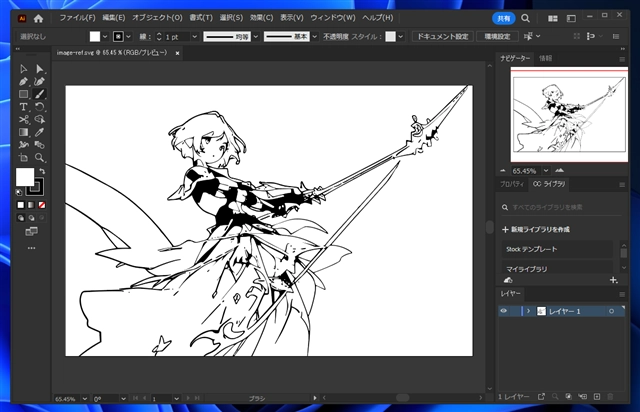Click the large white fill color swatch
The height and width of the screenshot is (412, 640).
coord(24,177)
